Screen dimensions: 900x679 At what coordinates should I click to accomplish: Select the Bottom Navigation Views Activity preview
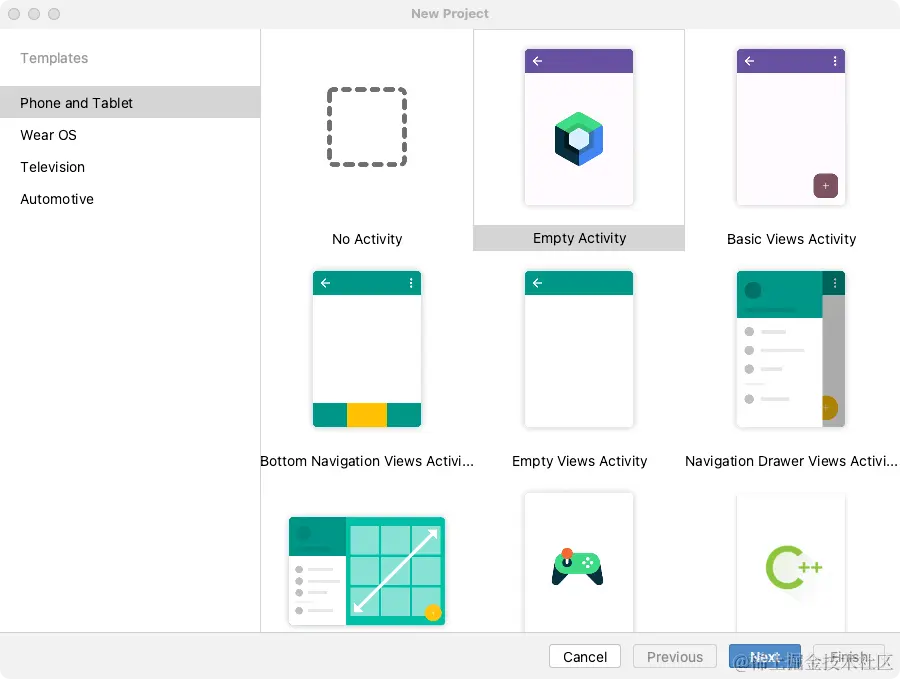(367, 349)
